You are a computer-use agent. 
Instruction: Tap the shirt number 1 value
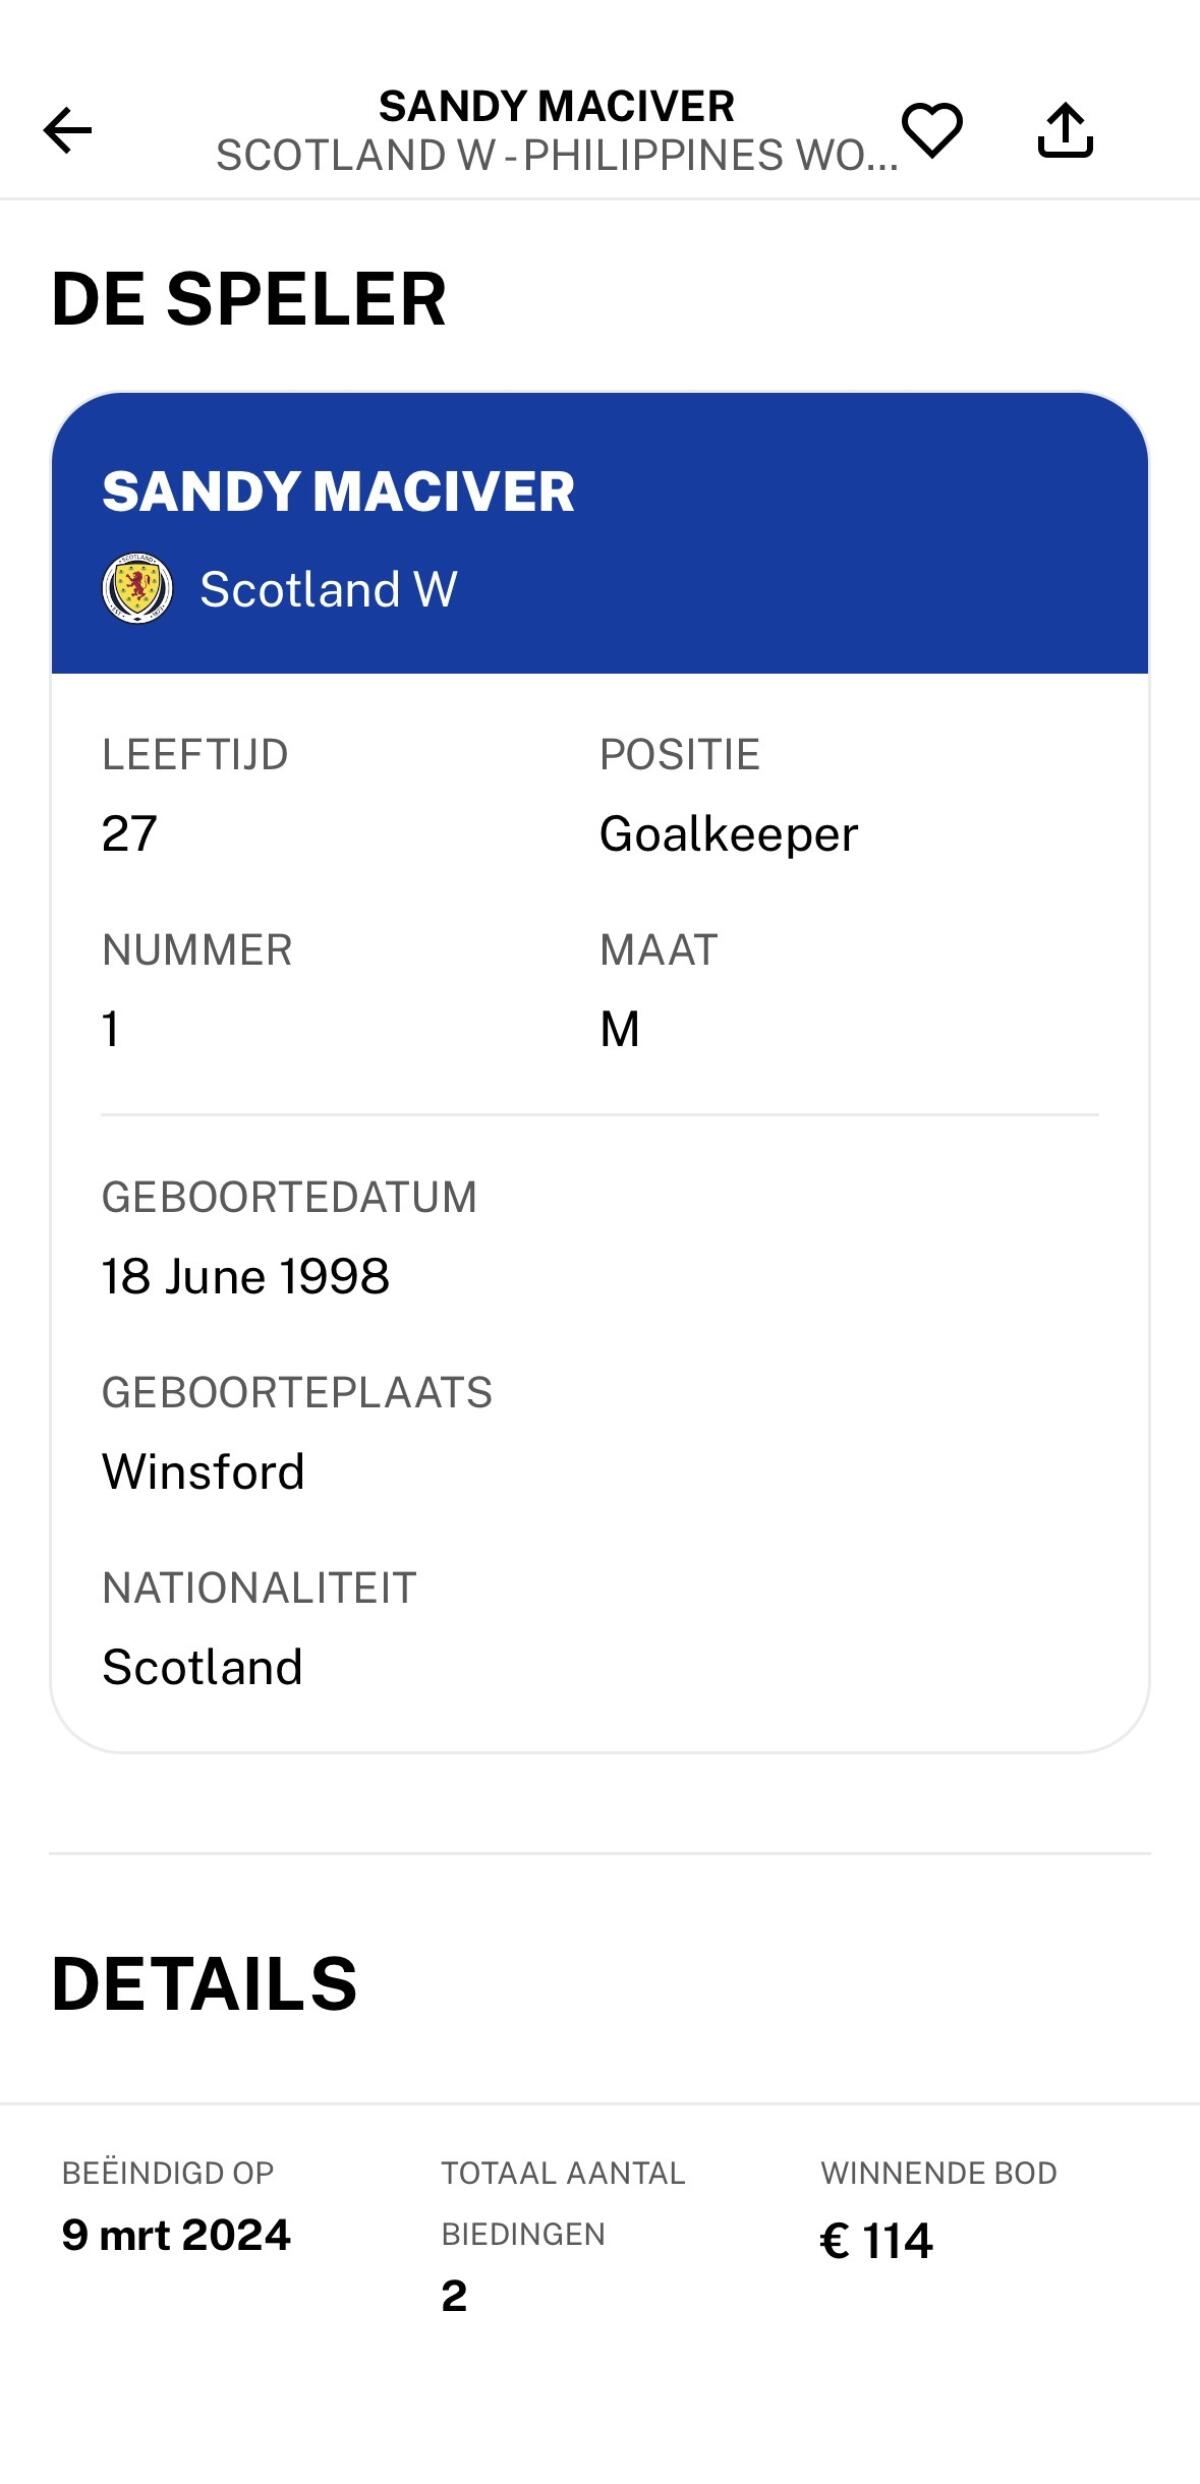pyautogui.click(x=111, y=1028)
